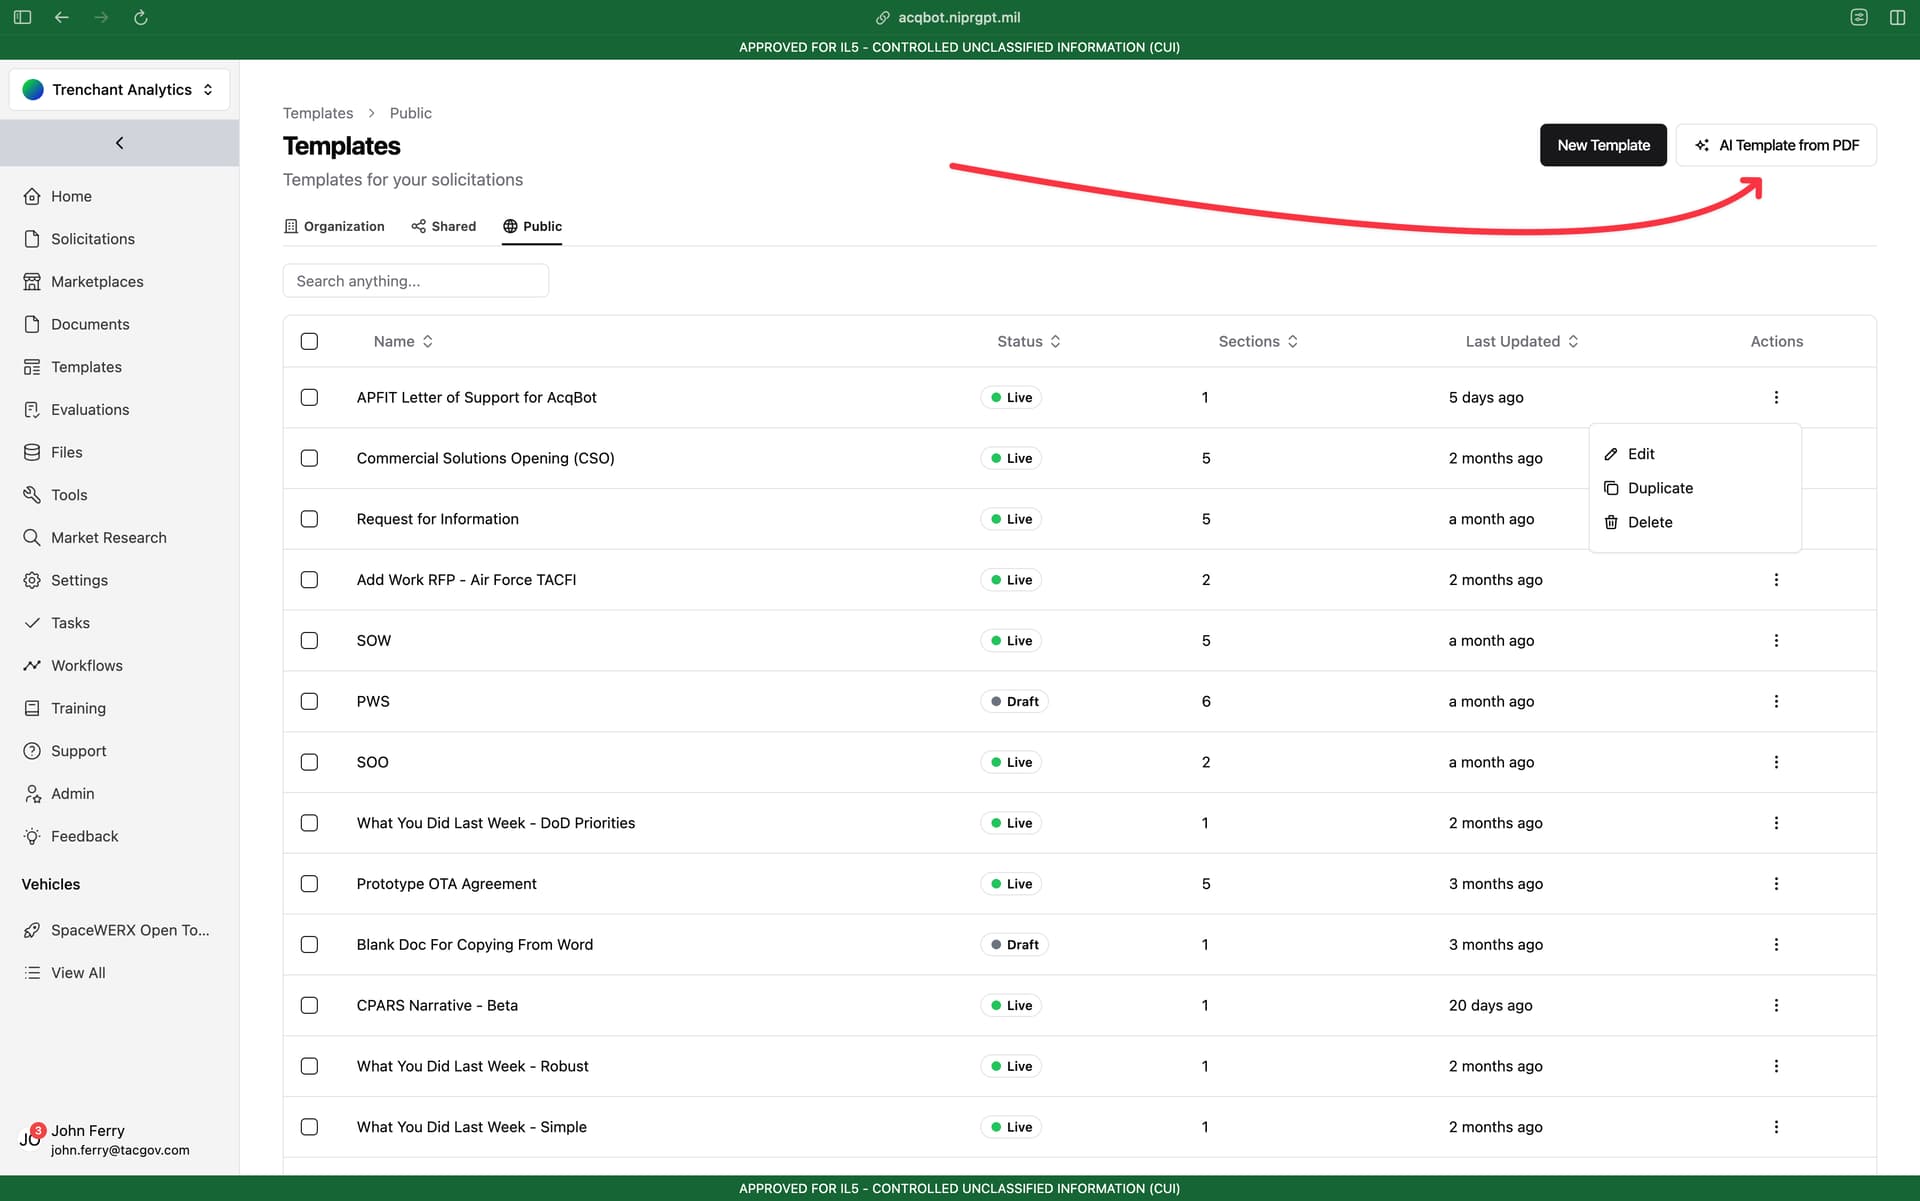
Task: Reload the page with the refresh icon
Action: pos(141,17)
